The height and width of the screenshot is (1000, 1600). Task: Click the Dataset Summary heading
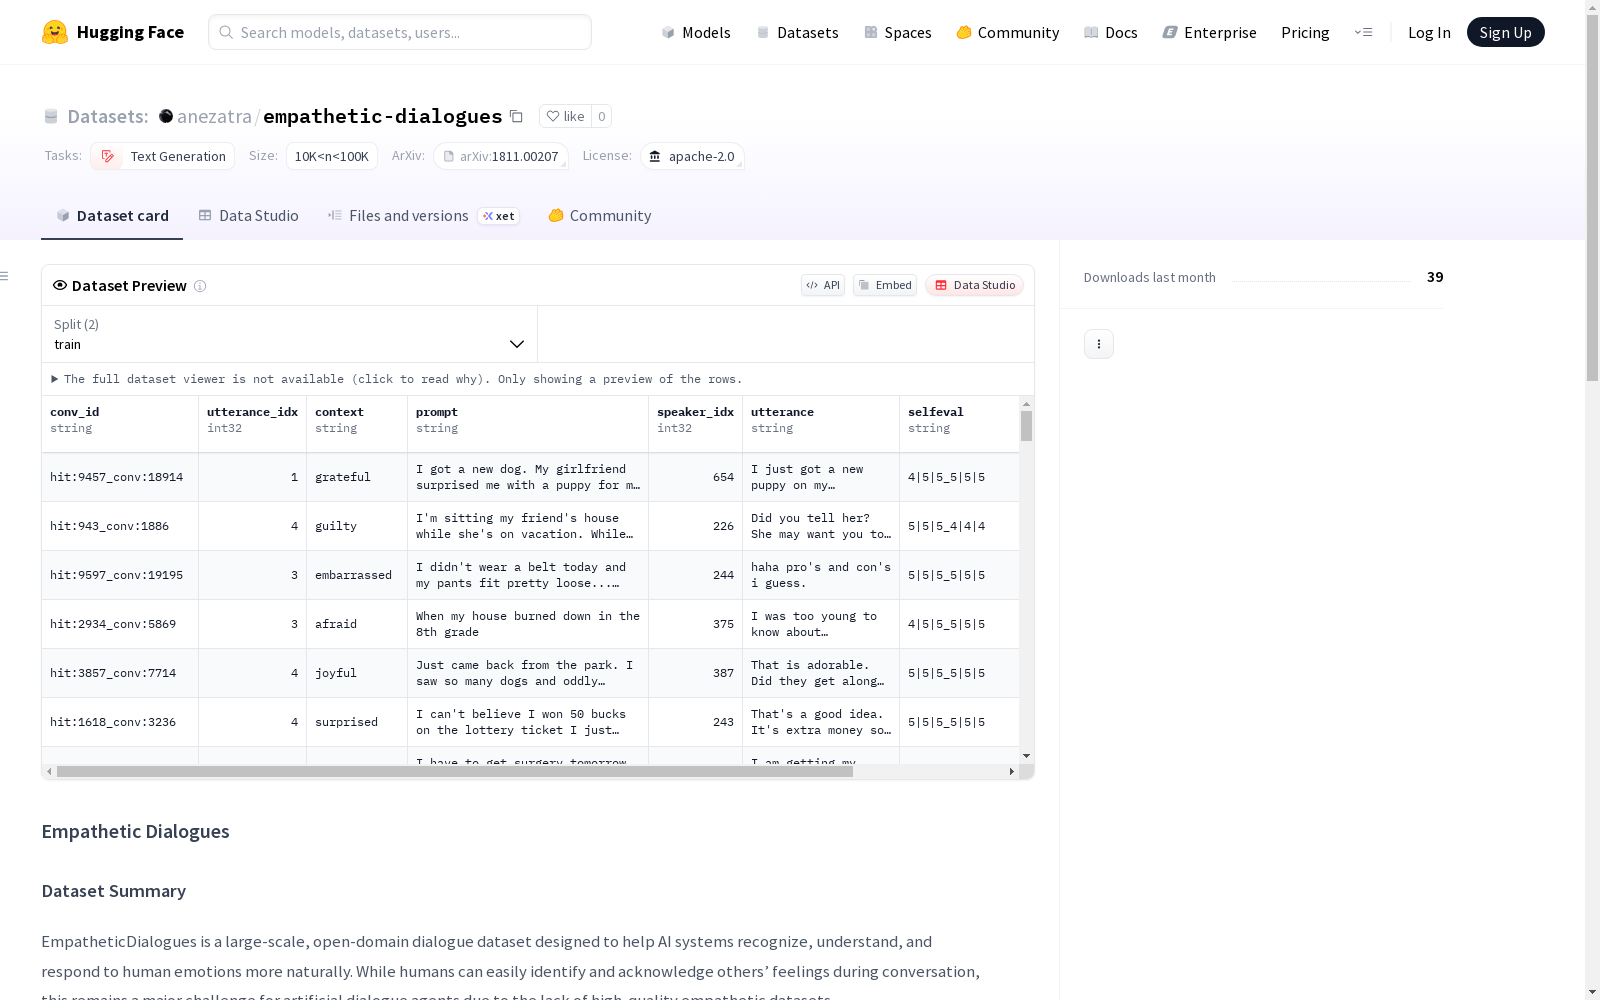click(114, 891)
